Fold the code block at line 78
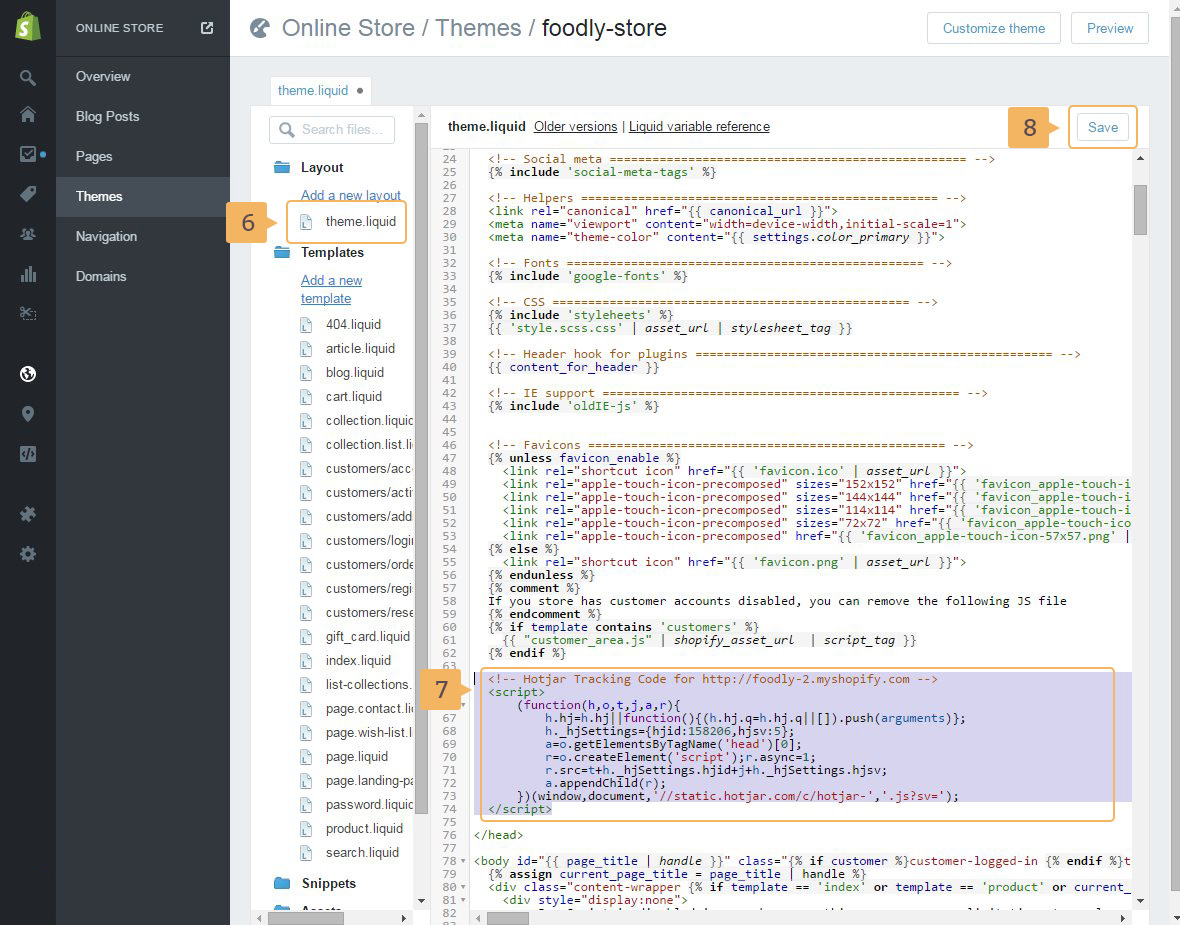Viewport: 1180px width, 925px height. click(463, 861)
